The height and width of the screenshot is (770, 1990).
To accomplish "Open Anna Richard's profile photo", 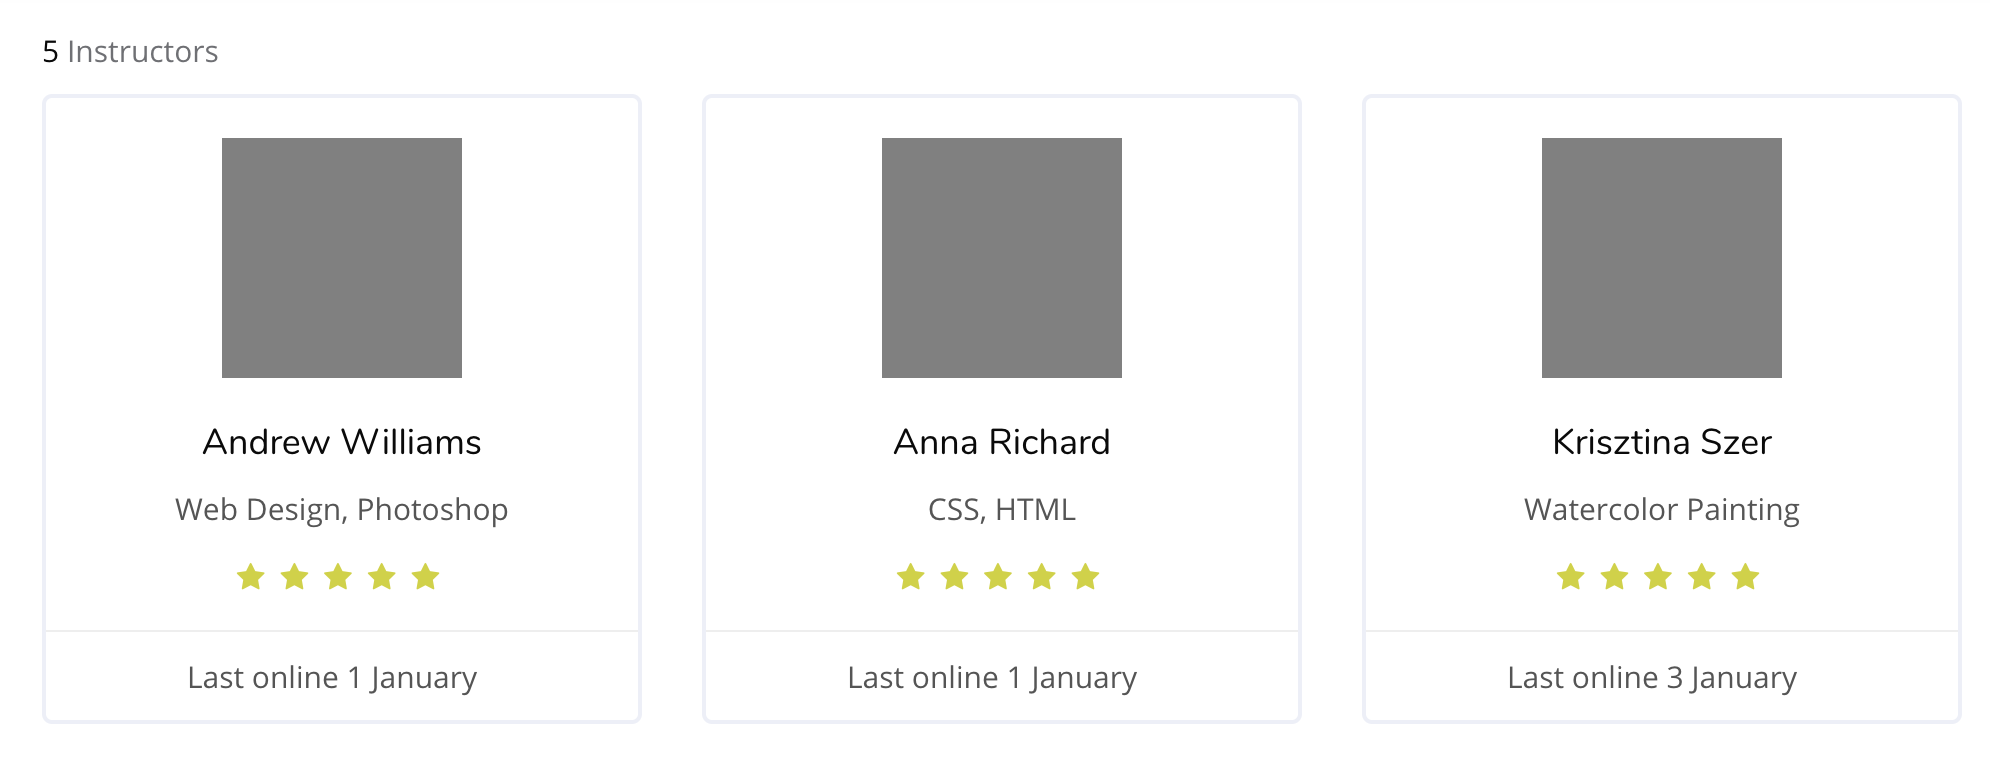I will [x=1002, y=258].
